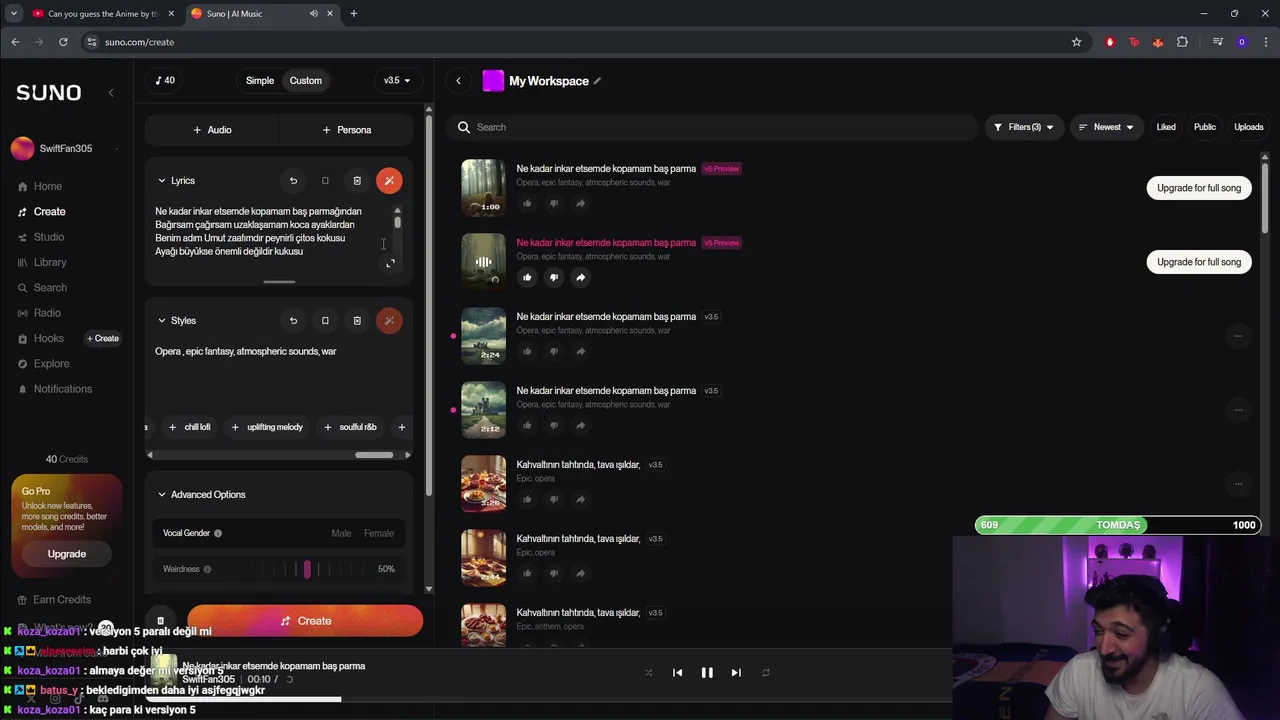
Task: Expand the lyrics text box to full size
Action: point(390,263)
